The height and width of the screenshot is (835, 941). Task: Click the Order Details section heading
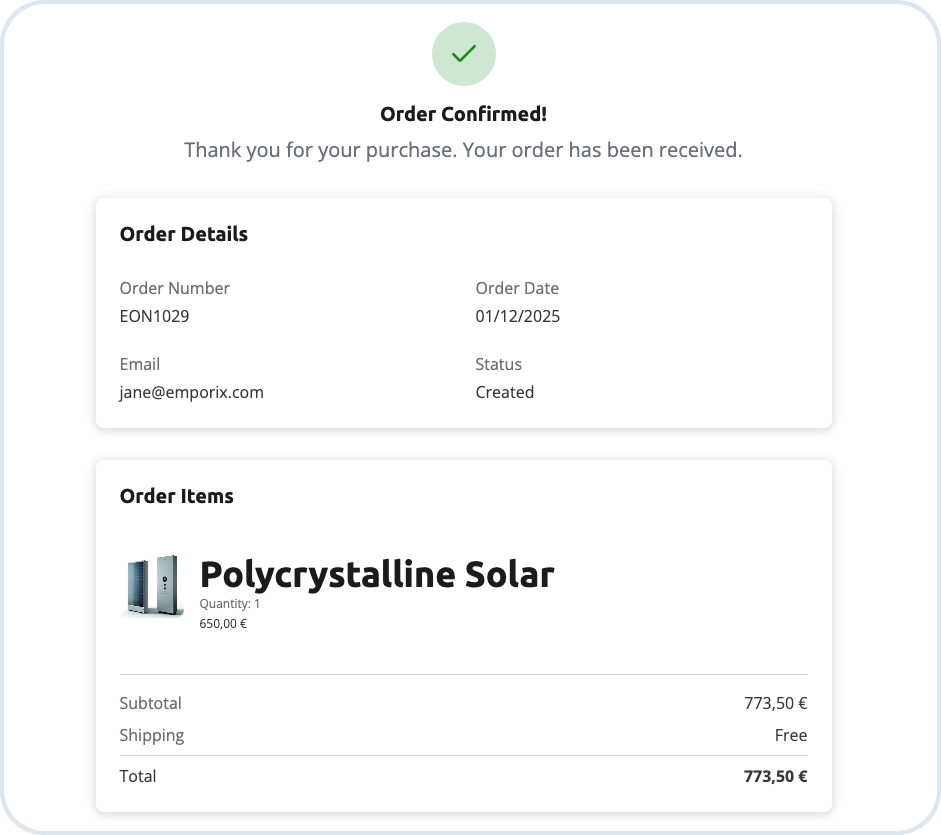click(x=183, y=234)
